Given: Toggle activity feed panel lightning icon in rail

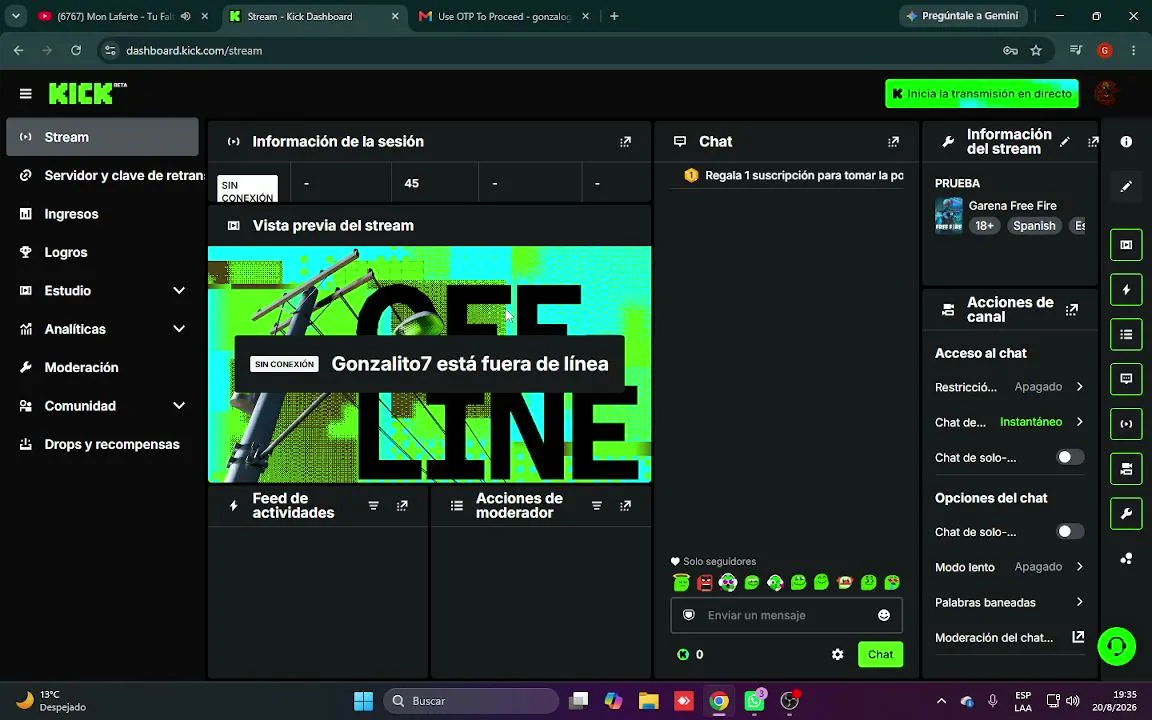Looking at the screenshot, I should tap(1126, 289).
